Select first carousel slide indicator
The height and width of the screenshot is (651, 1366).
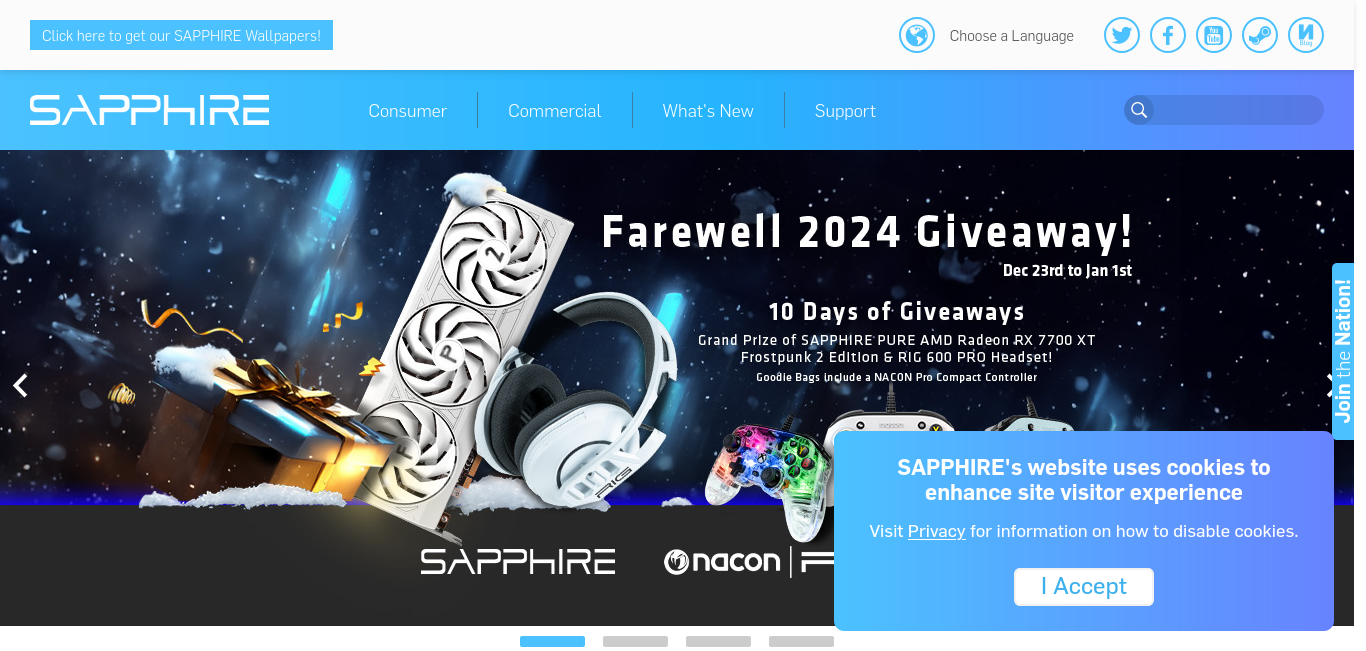point(552,641)
